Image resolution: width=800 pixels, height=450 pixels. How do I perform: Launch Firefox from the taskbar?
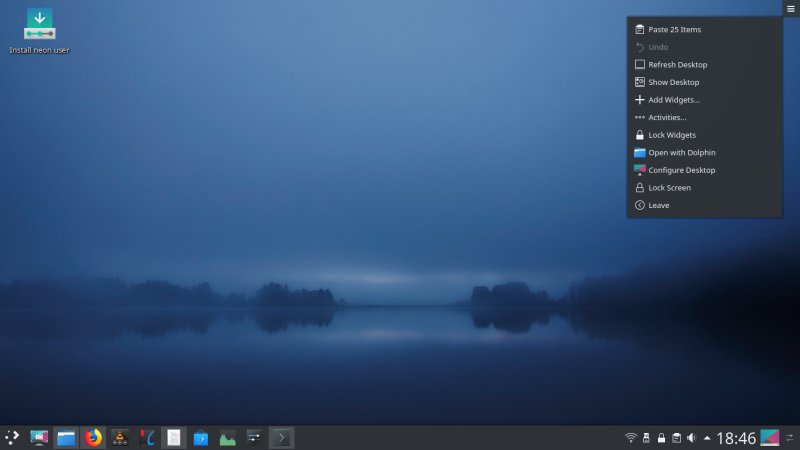click(x=93, y=438)
